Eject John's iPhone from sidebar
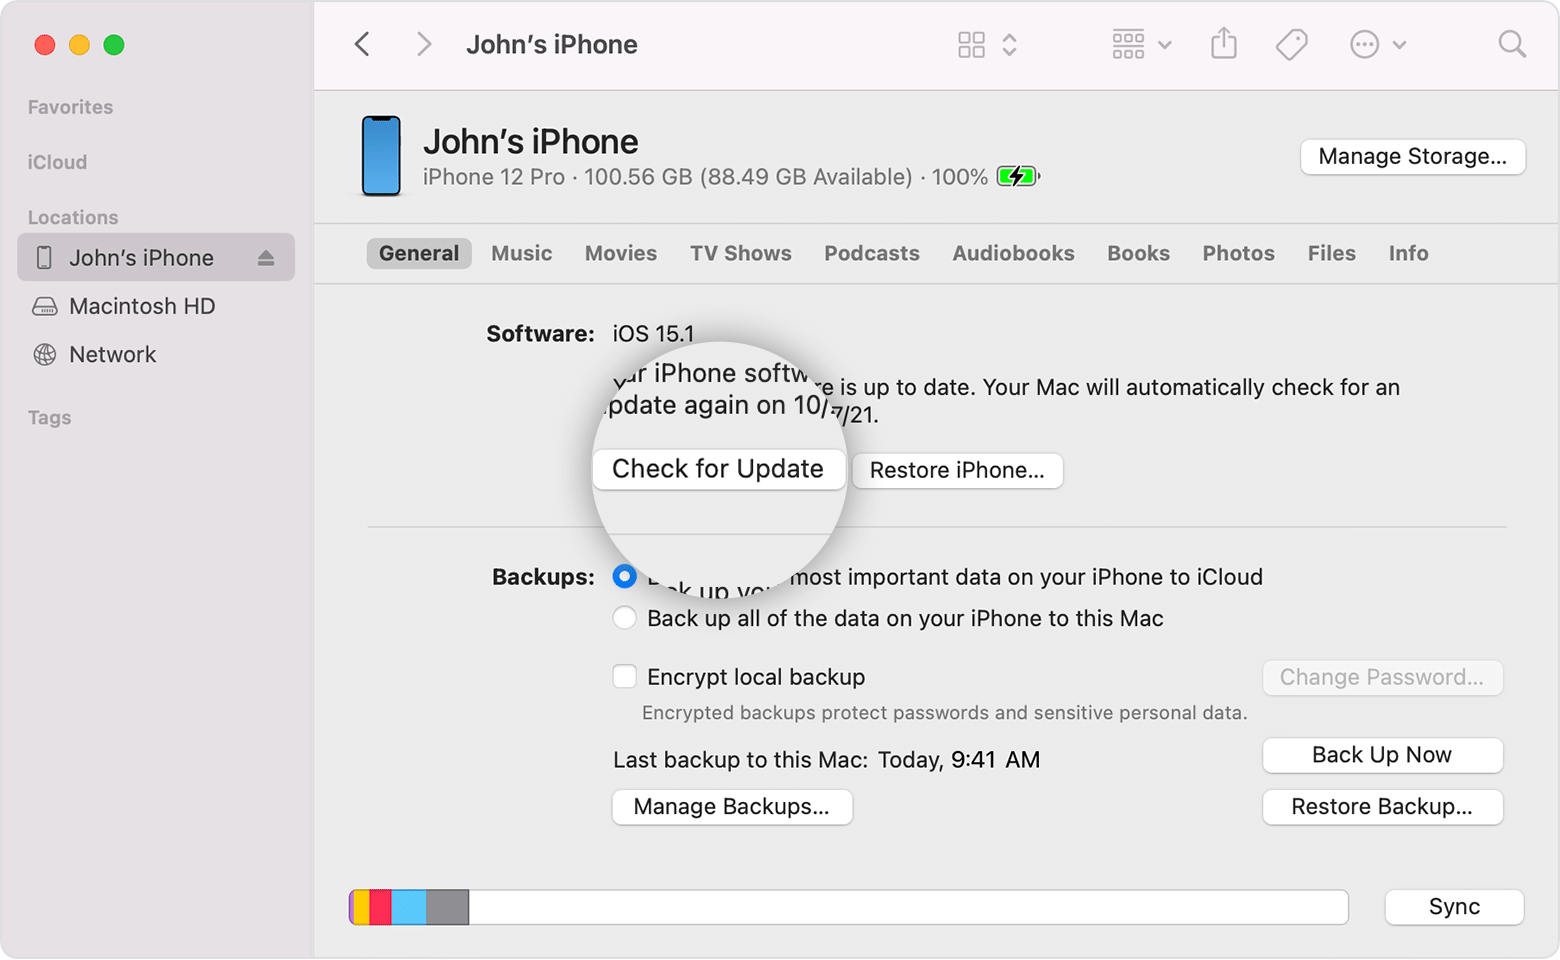 pos(265,258)
